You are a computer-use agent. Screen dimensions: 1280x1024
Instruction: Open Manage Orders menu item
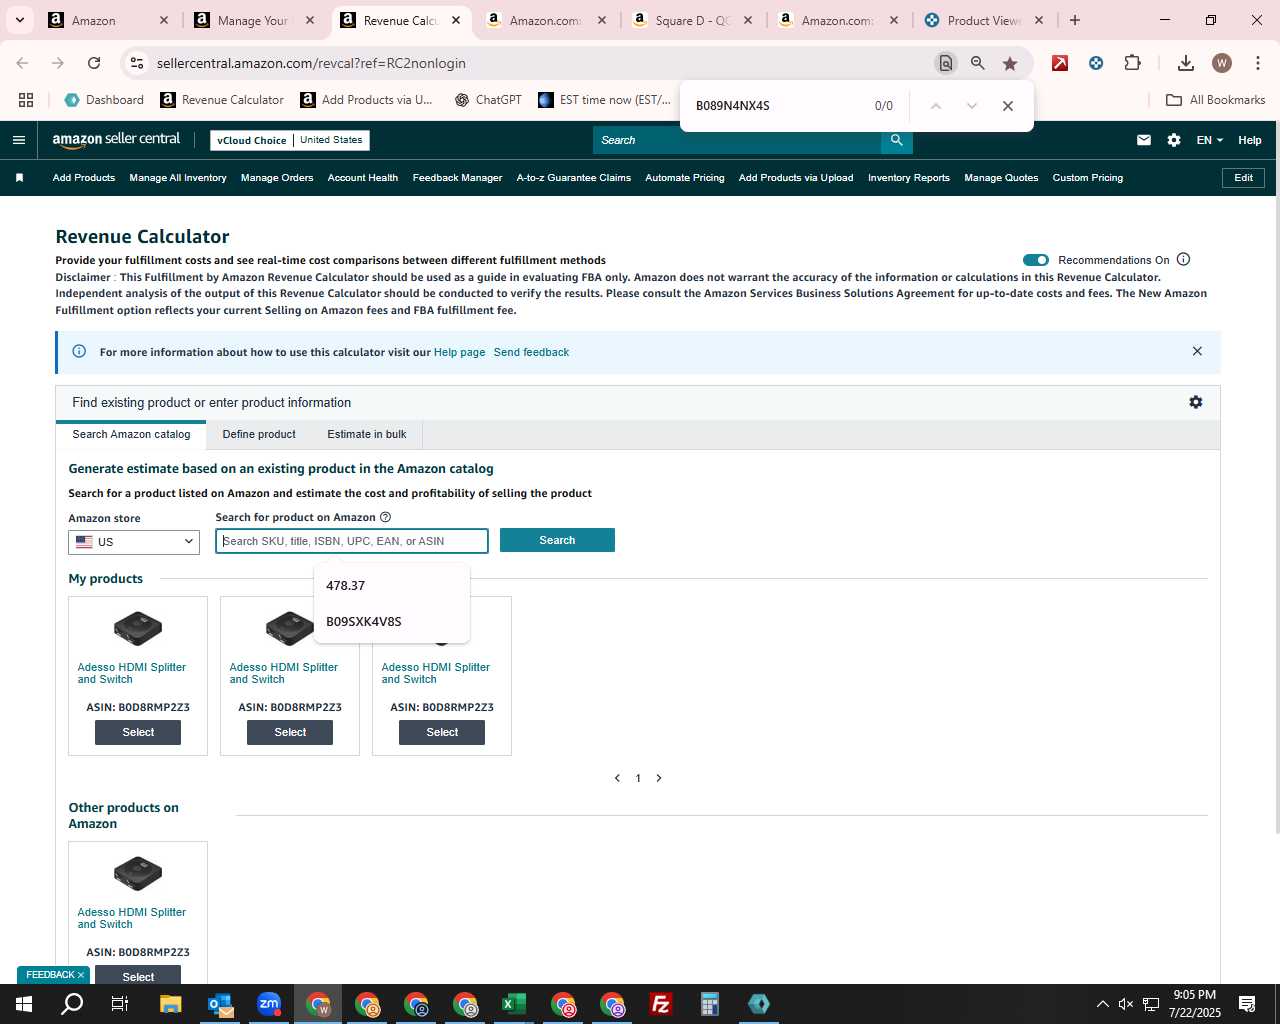[277, 178]
